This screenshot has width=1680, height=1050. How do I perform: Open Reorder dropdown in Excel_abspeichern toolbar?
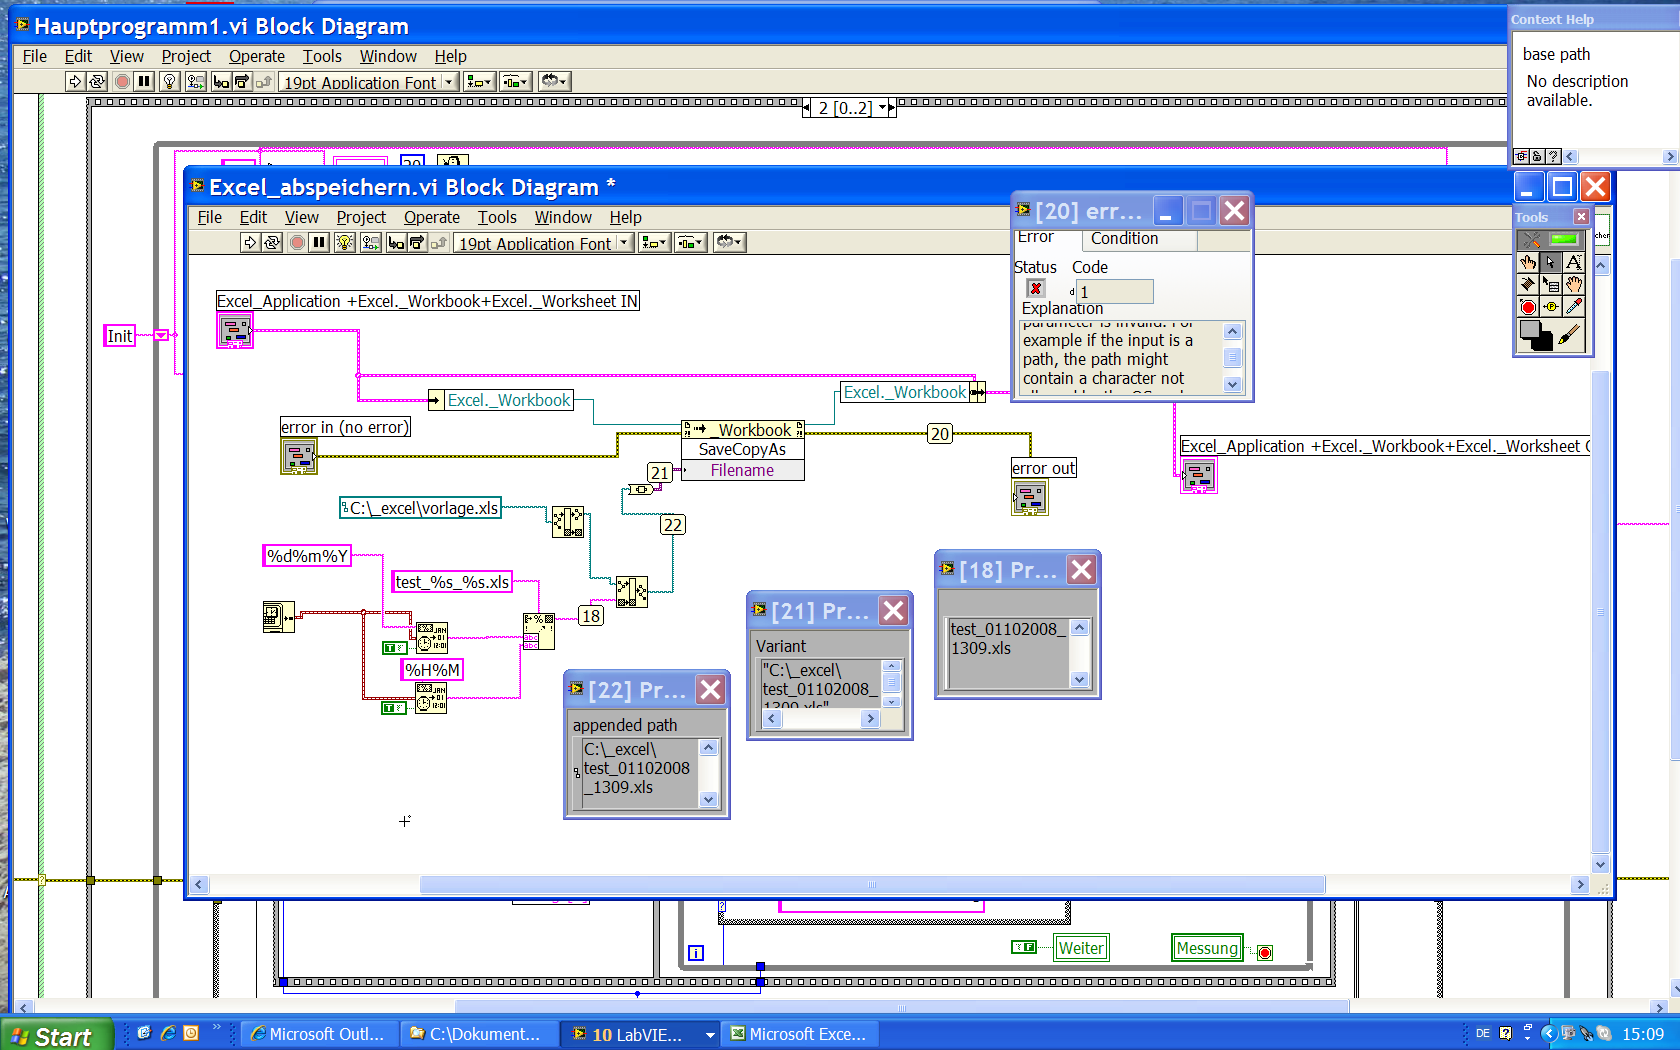pyautogui.click(x=729, y=242)
